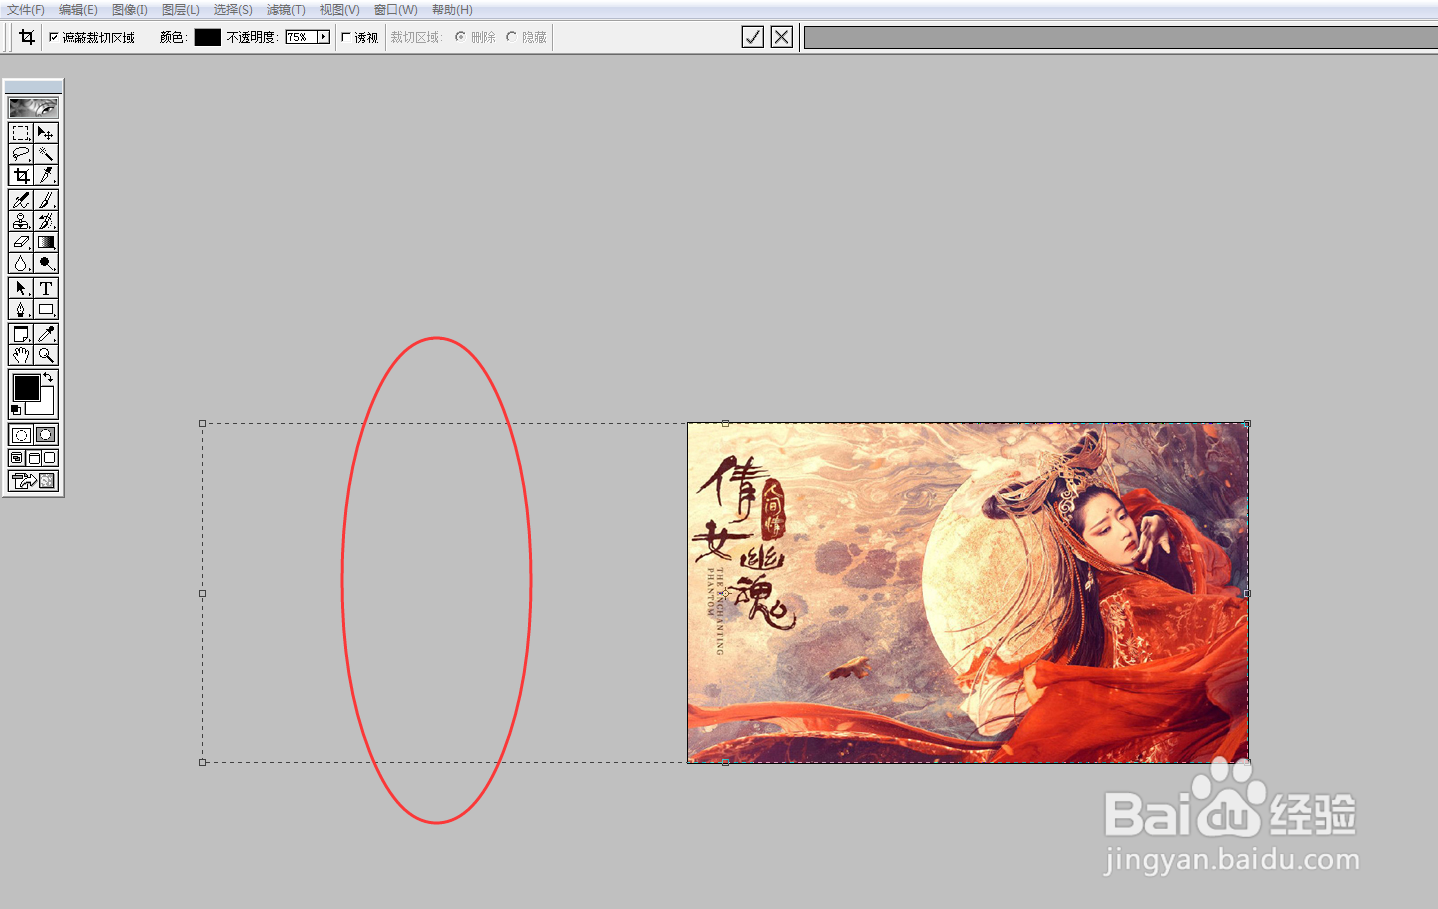Select the Rectangle shape tool
The width and height of the screenshot is (1438, 909).
click(x=46, y=309)
